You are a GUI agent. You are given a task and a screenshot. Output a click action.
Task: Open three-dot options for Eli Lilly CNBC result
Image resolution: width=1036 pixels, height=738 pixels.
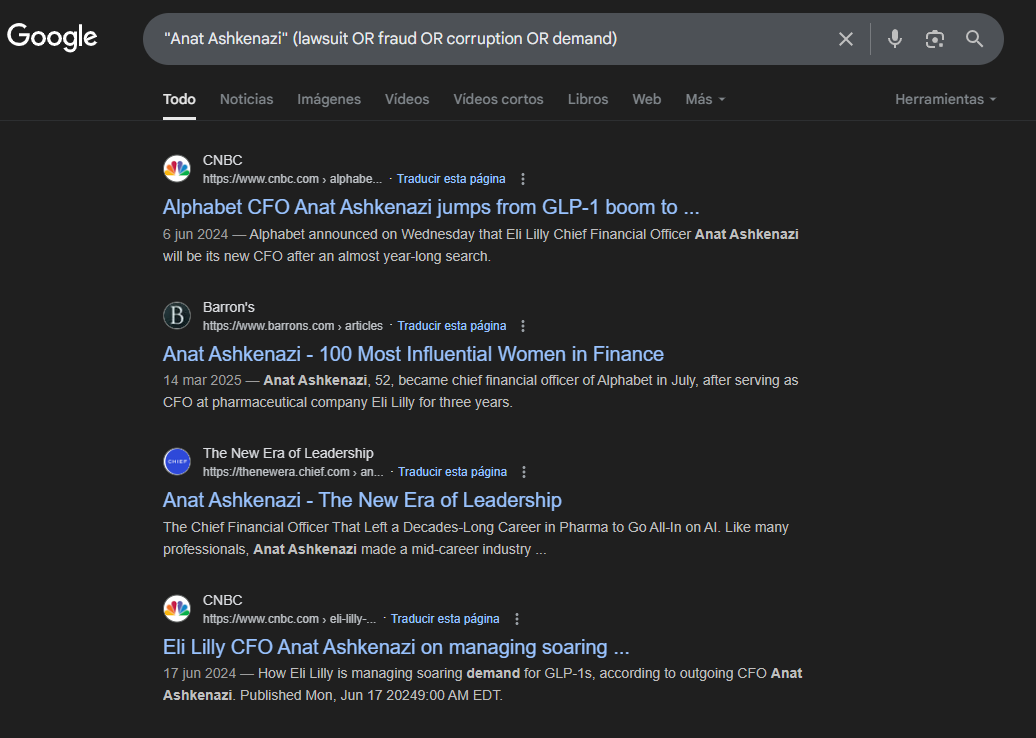pyautogui.click(x=516, y=619)
